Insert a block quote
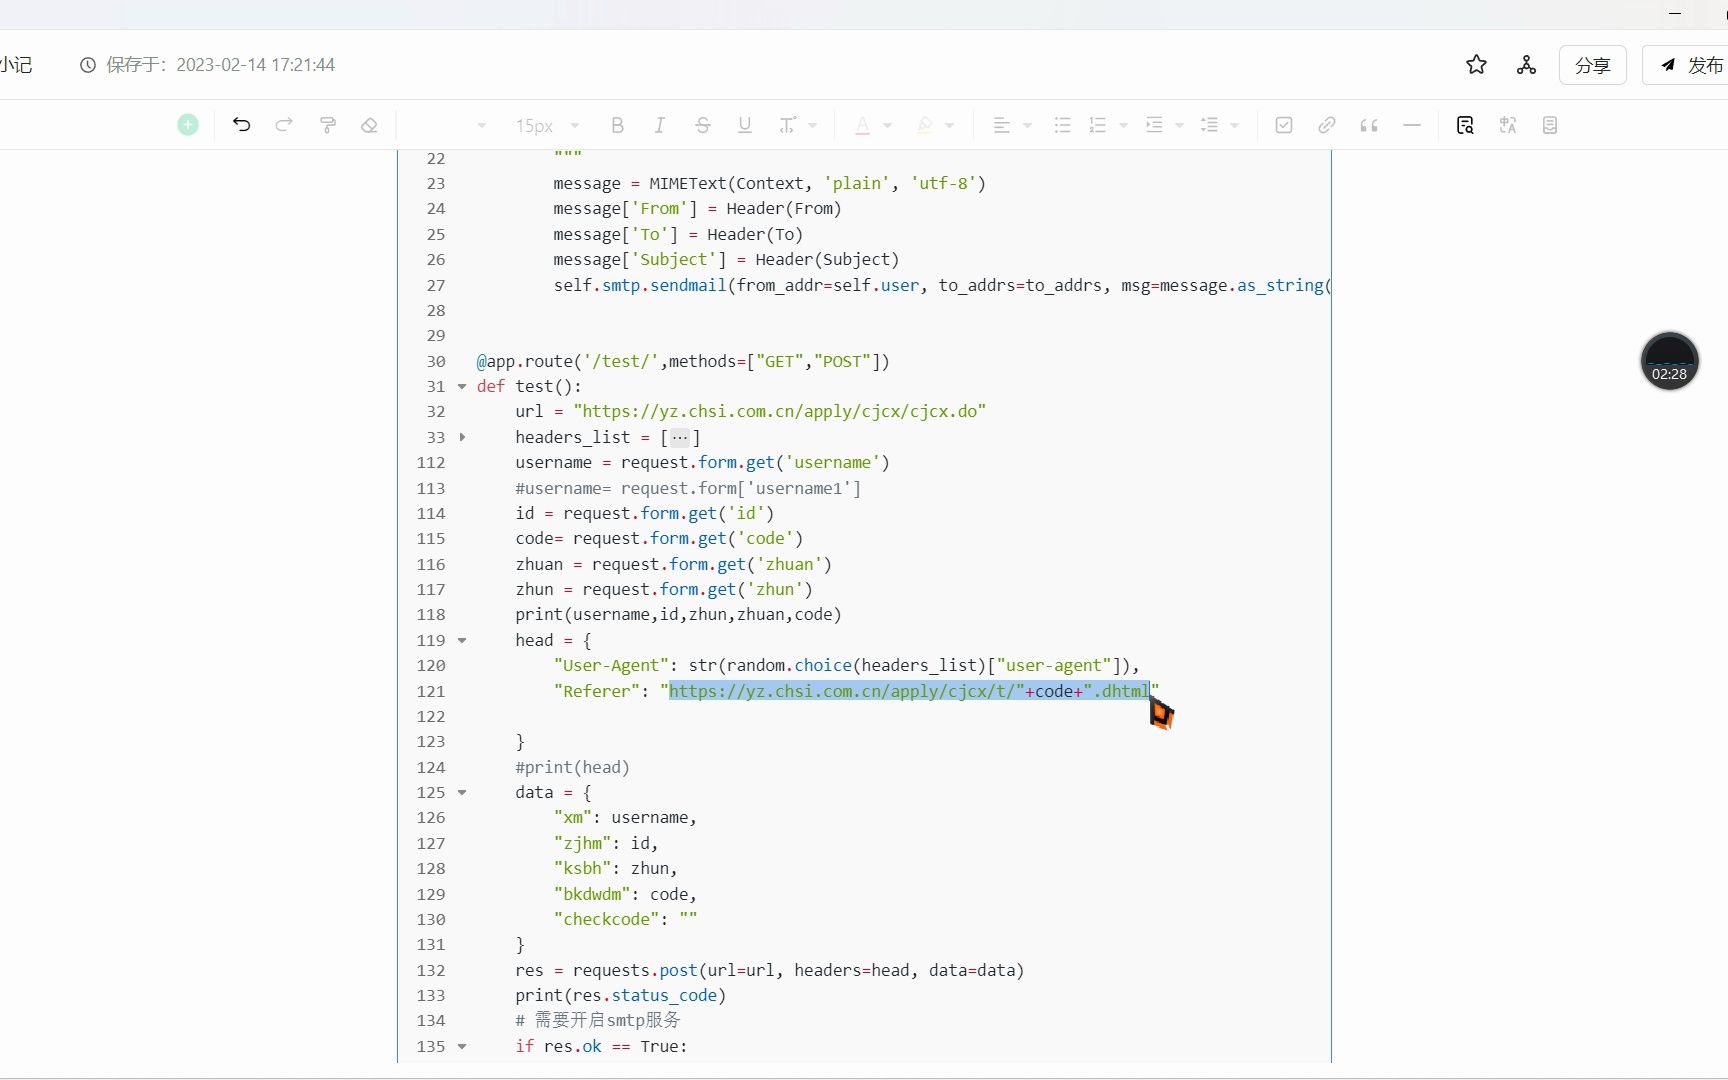Image resolution: width=1728 pixels, height=1080 pixels. (x=1369, y=125)
